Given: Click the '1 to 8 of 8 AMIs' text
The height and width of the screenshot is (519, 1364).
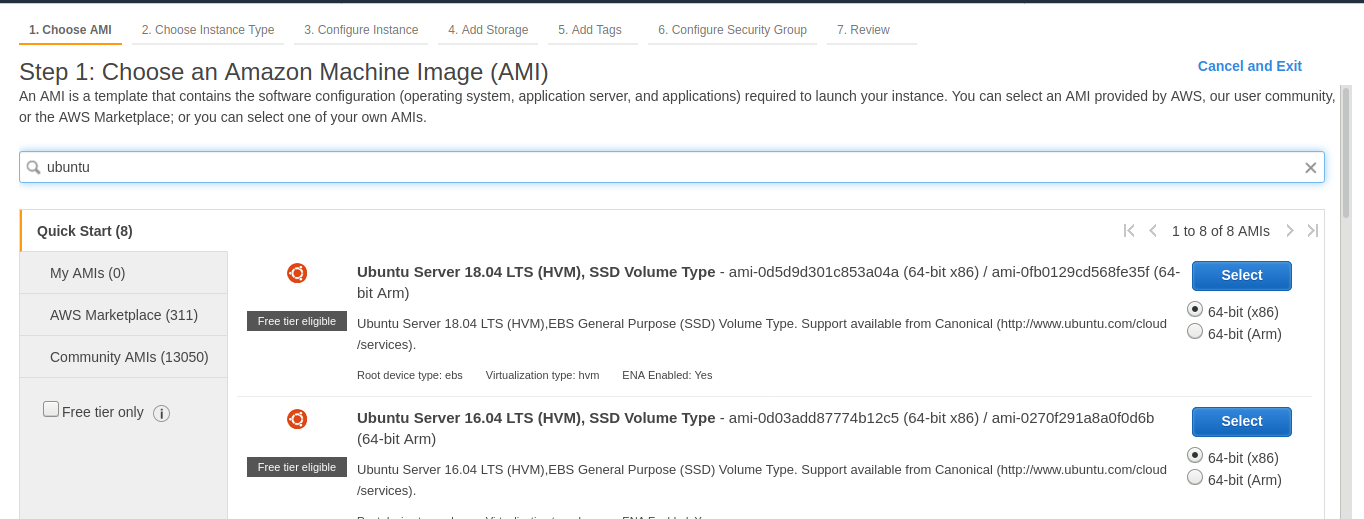Looking at the screenshot, I should coord(1221,231).
